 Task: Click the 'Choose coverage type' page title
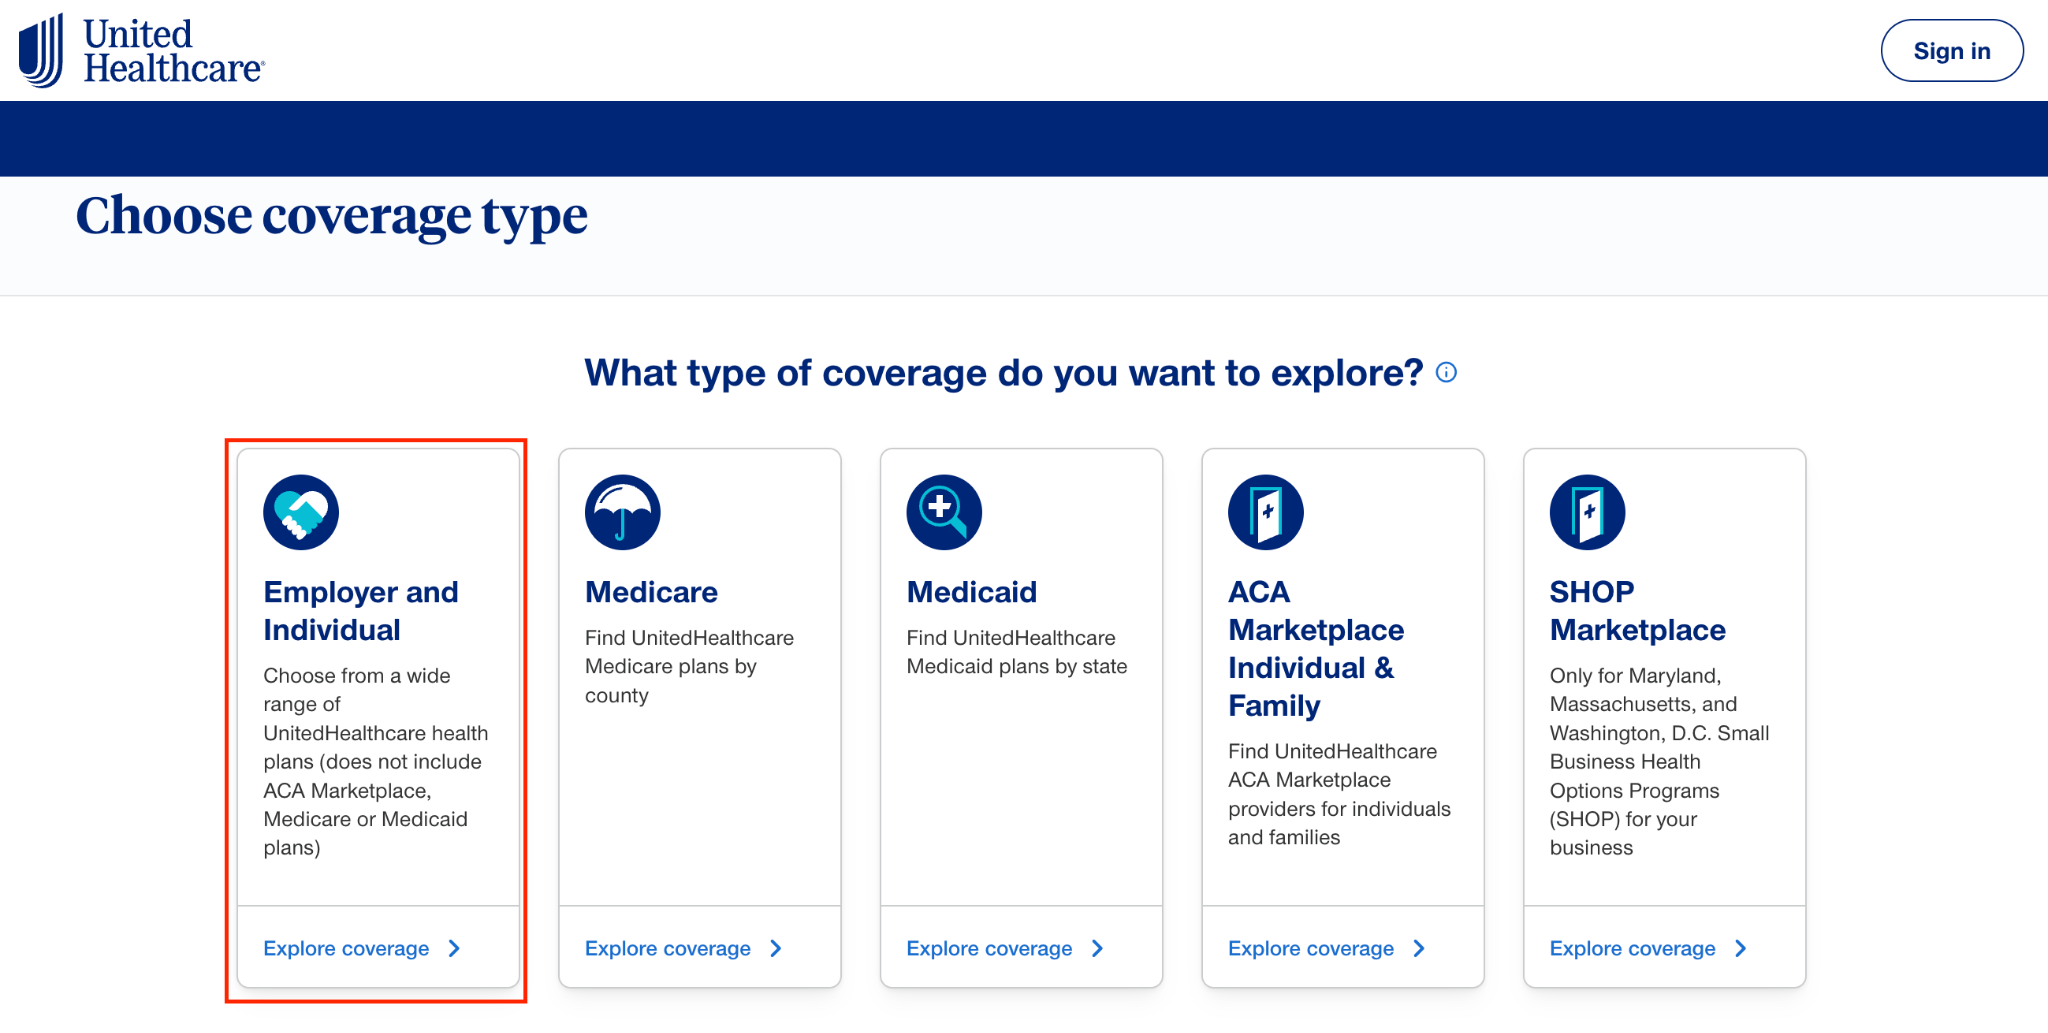332,217
